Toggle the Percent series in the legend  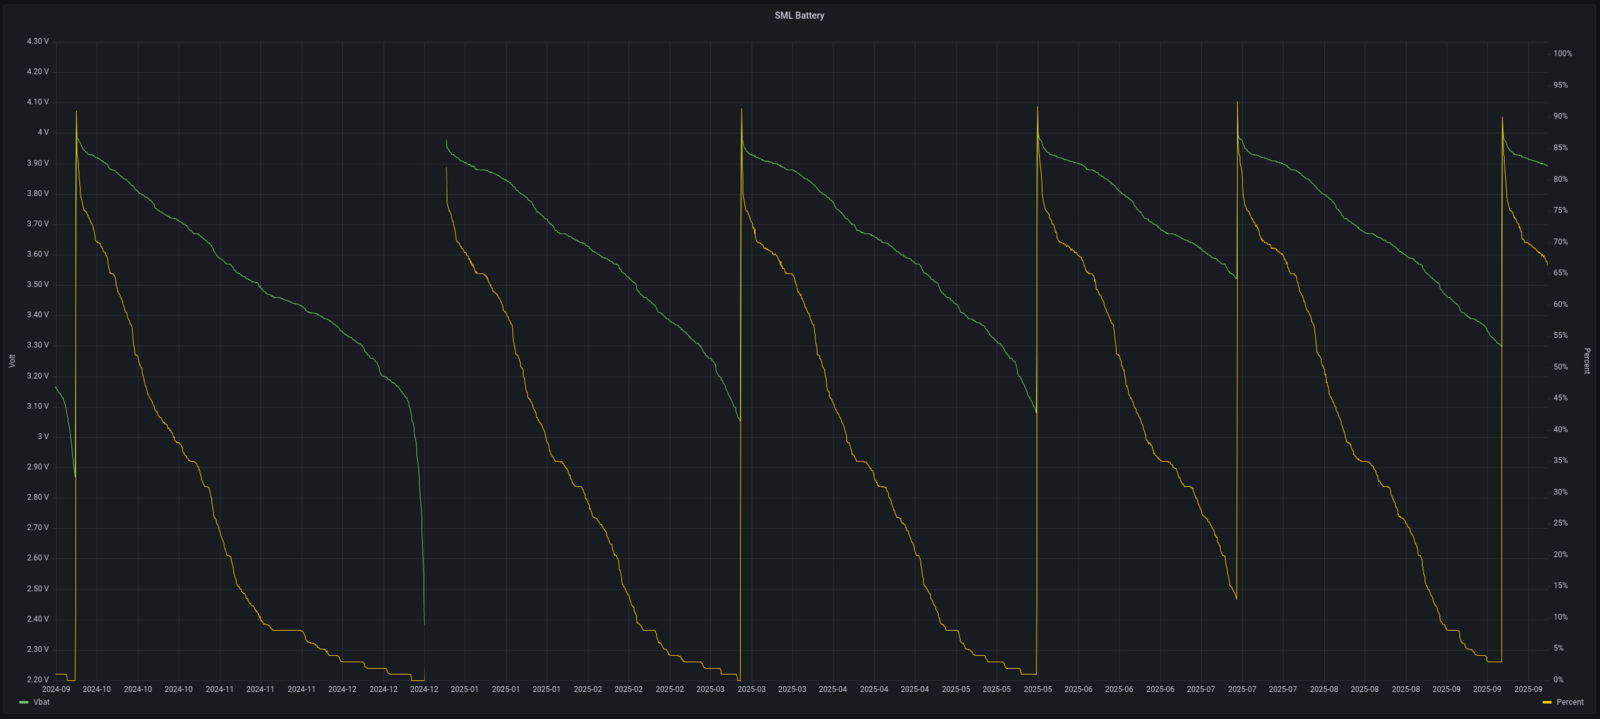point(1570,702)
